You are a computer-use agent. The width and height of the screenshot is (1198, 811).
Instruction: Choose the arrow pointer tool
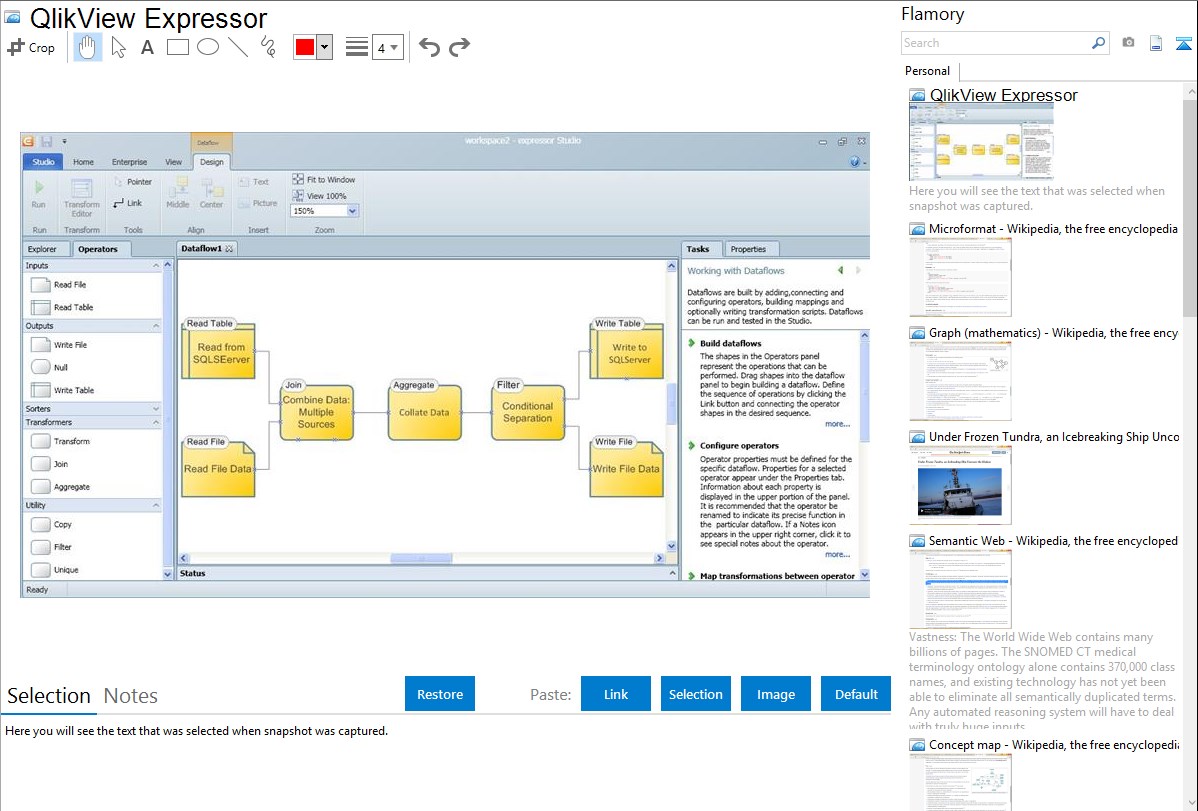(118, 47)
